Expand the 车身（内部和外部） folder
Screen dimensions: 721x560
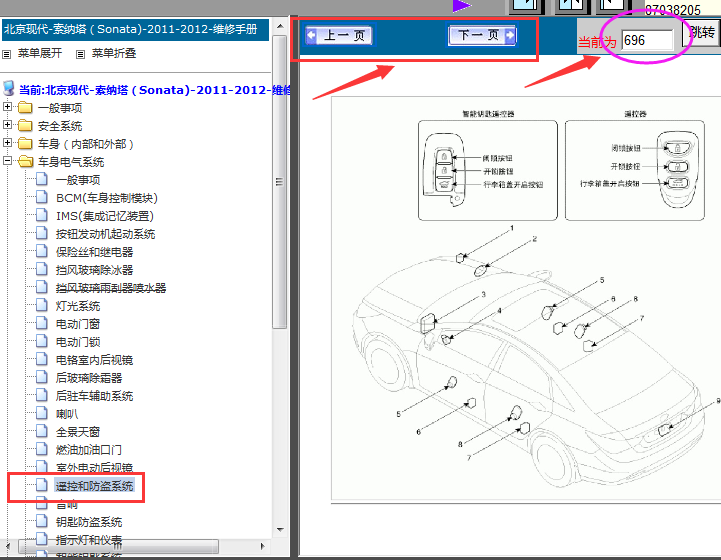(x=7, y=143)
